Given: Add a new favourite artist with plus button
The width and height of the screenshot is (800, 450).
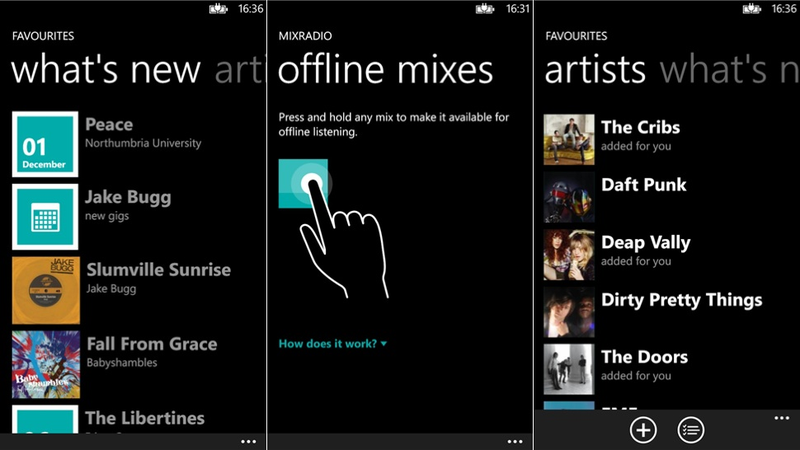Looking at the screenshot, I should pos(643,430).
